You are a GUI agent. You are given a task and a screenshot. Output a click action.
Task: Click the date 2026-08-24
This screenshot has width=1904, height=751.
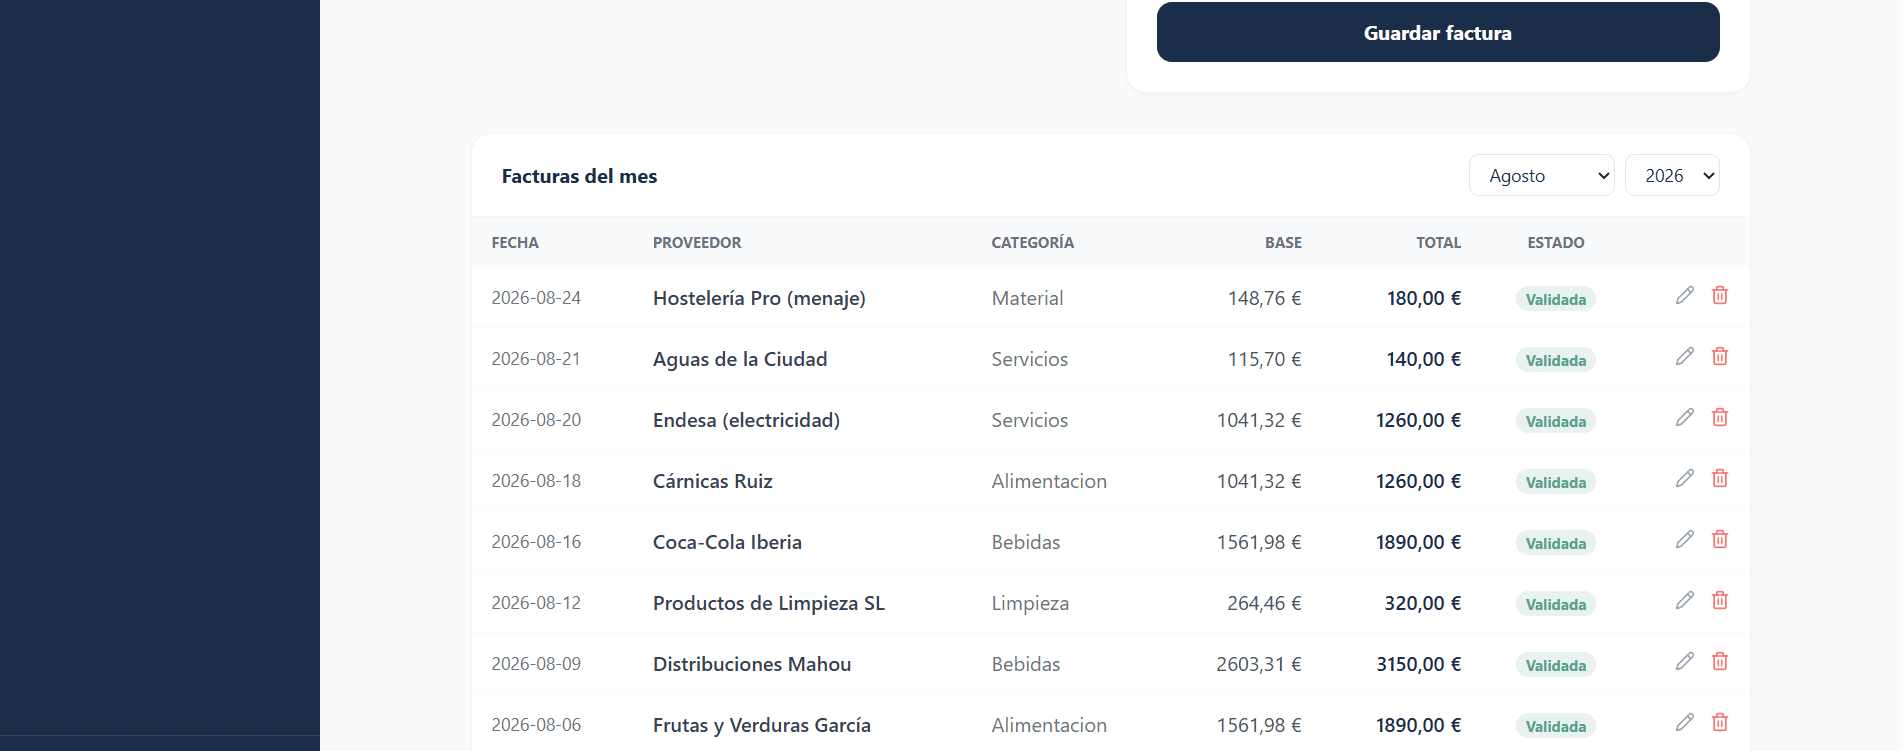pyautogui.click(x=536, y=298)
